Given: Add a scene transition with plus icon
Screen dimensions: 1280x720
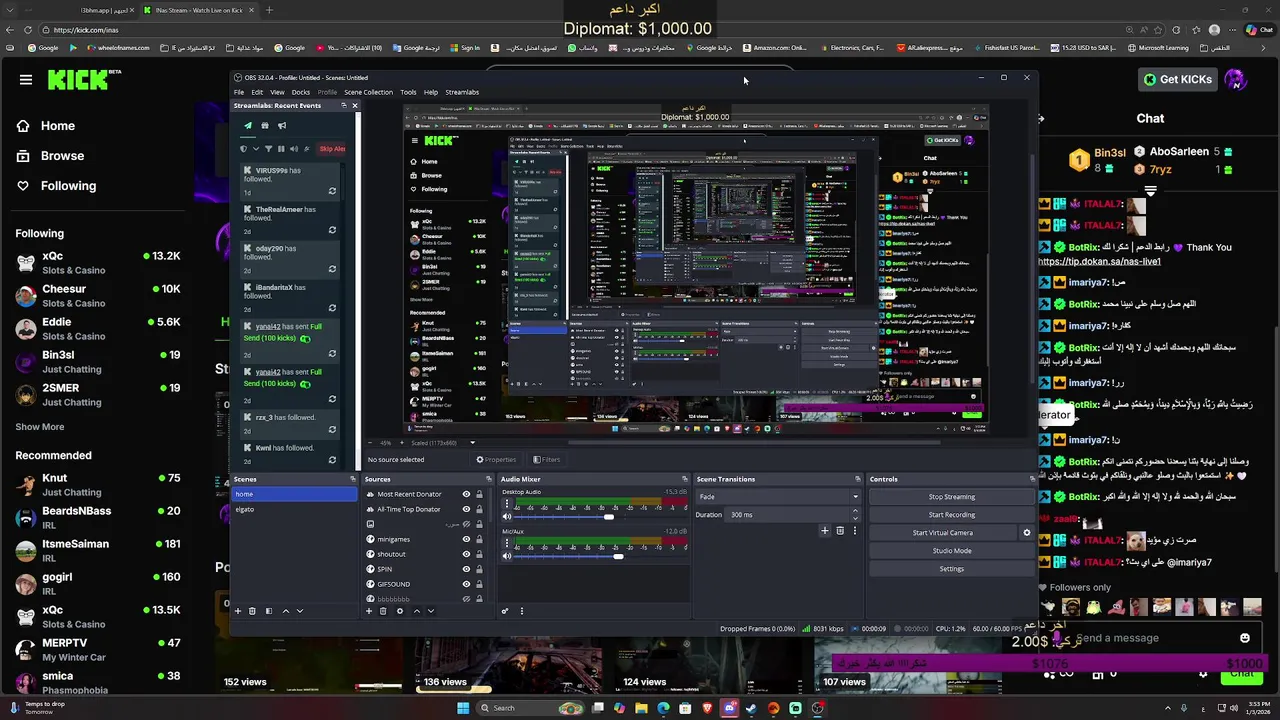Looking at the screenshot, I should pos(825,530).
